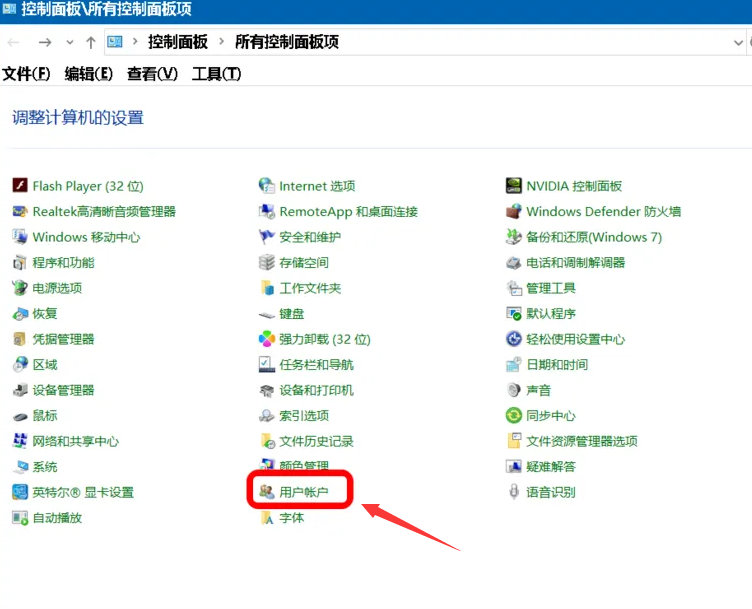Open the 凭据管理器 icon
Viewport: 752px width, 609px height.
[x=20, y=339]
